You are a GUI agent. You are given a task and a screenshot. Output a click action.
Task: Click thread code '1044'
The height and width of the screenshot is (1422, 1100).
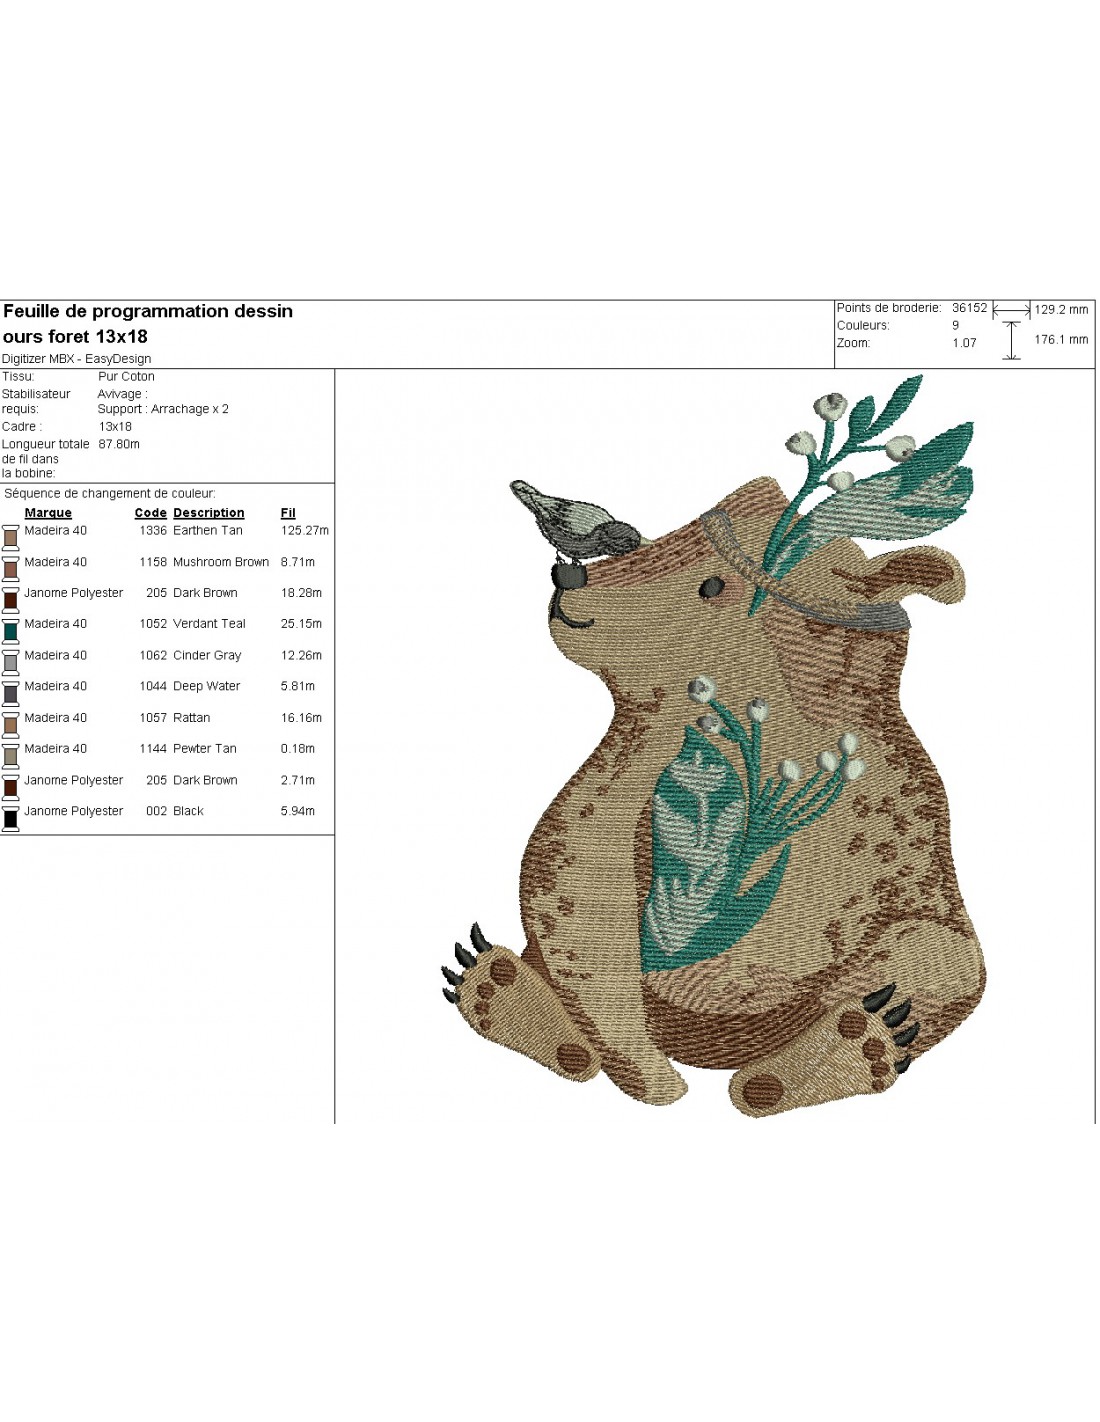(x=153, y=686)
